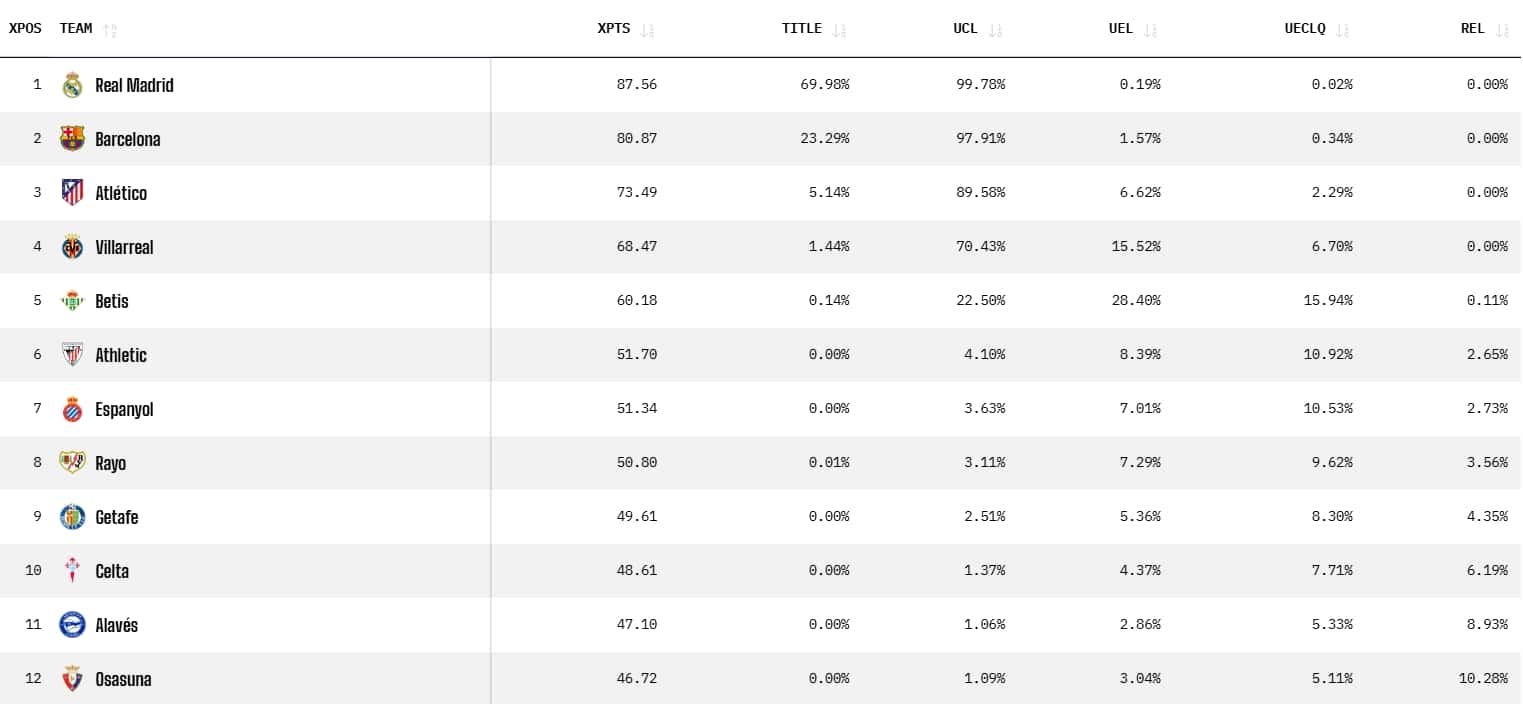Click the Getafe club crest icon
Viewport: 1523px width, 704px height.
point(72,517)
